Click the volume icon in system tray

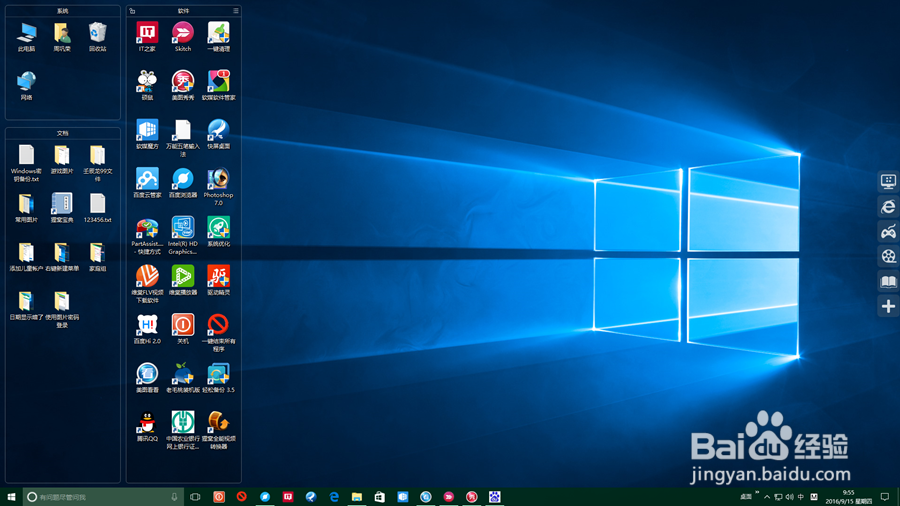tap(789, 497)
